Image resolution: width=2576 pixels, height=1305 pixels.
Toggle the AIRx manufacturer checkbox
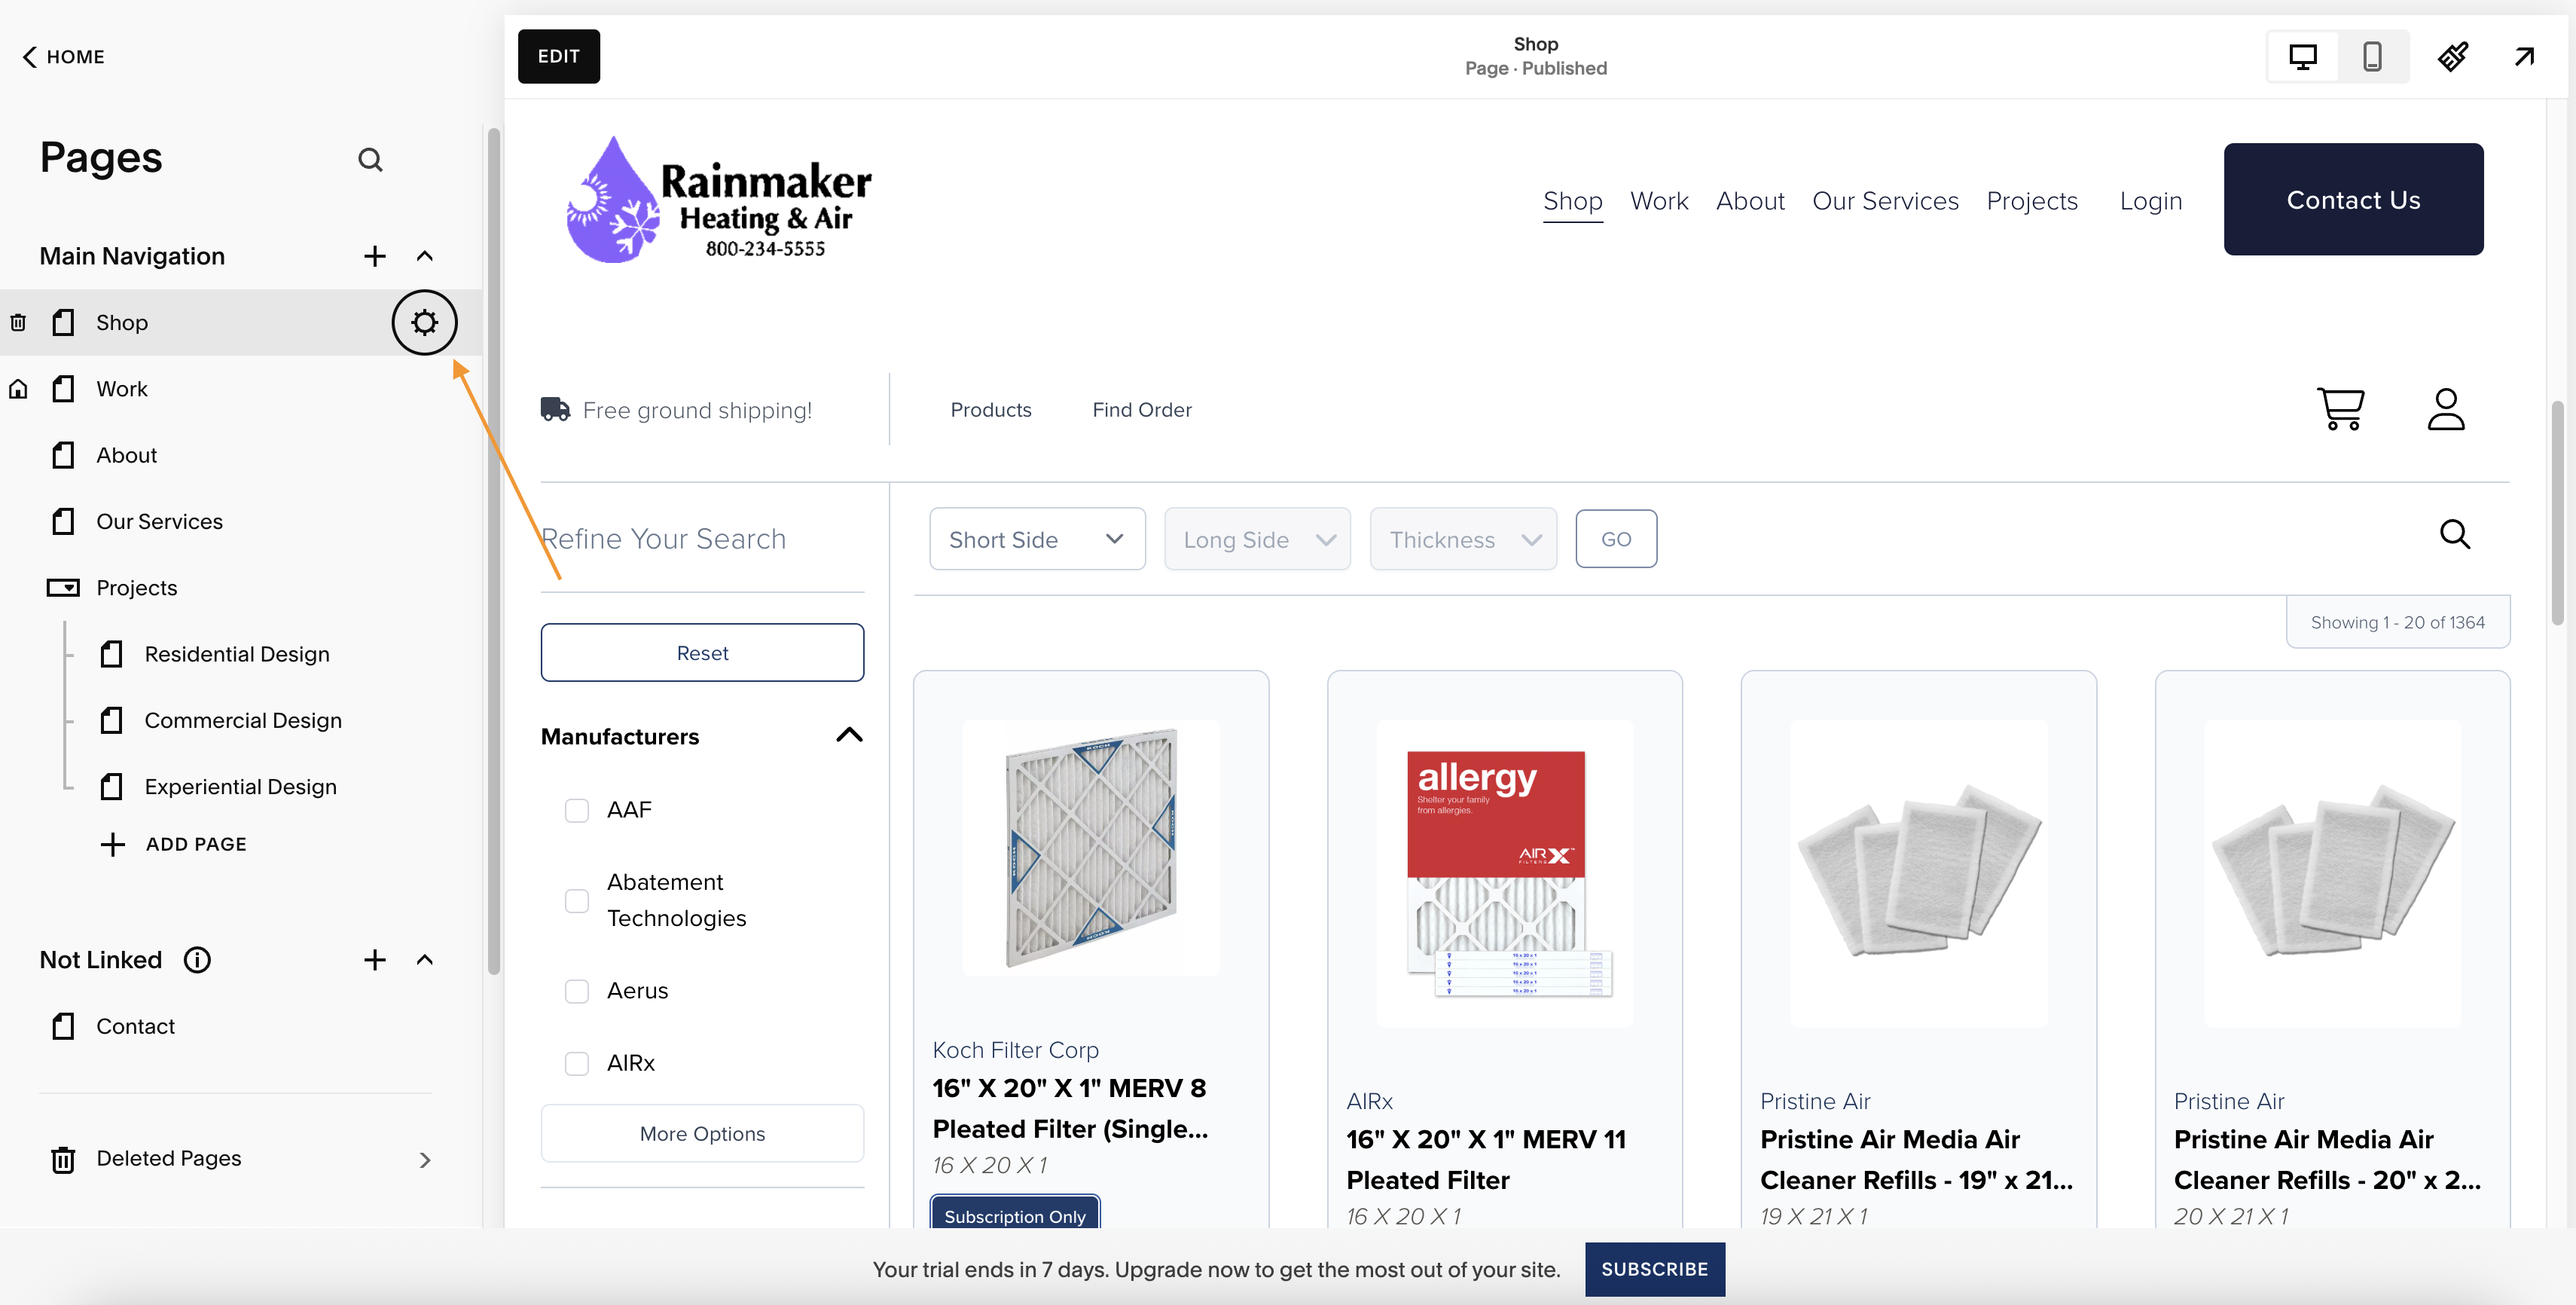coord(577,1063)
